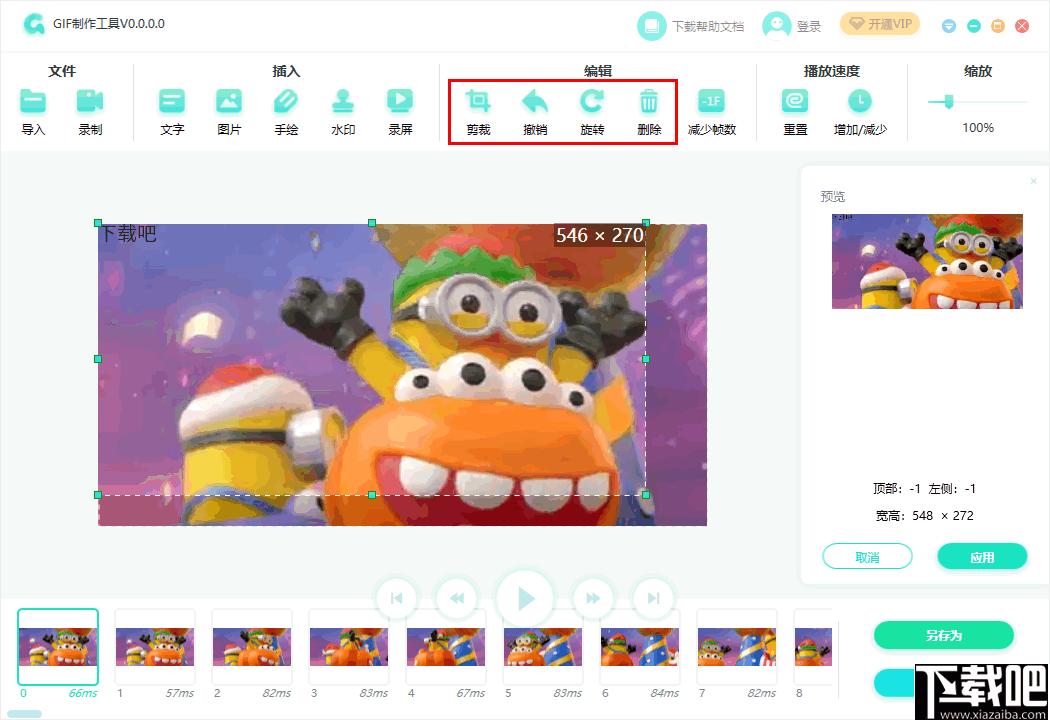This screenshot has width=1050, height=720.
Task: Save the GIF using 另存为 button
Action: click(944, 635)
